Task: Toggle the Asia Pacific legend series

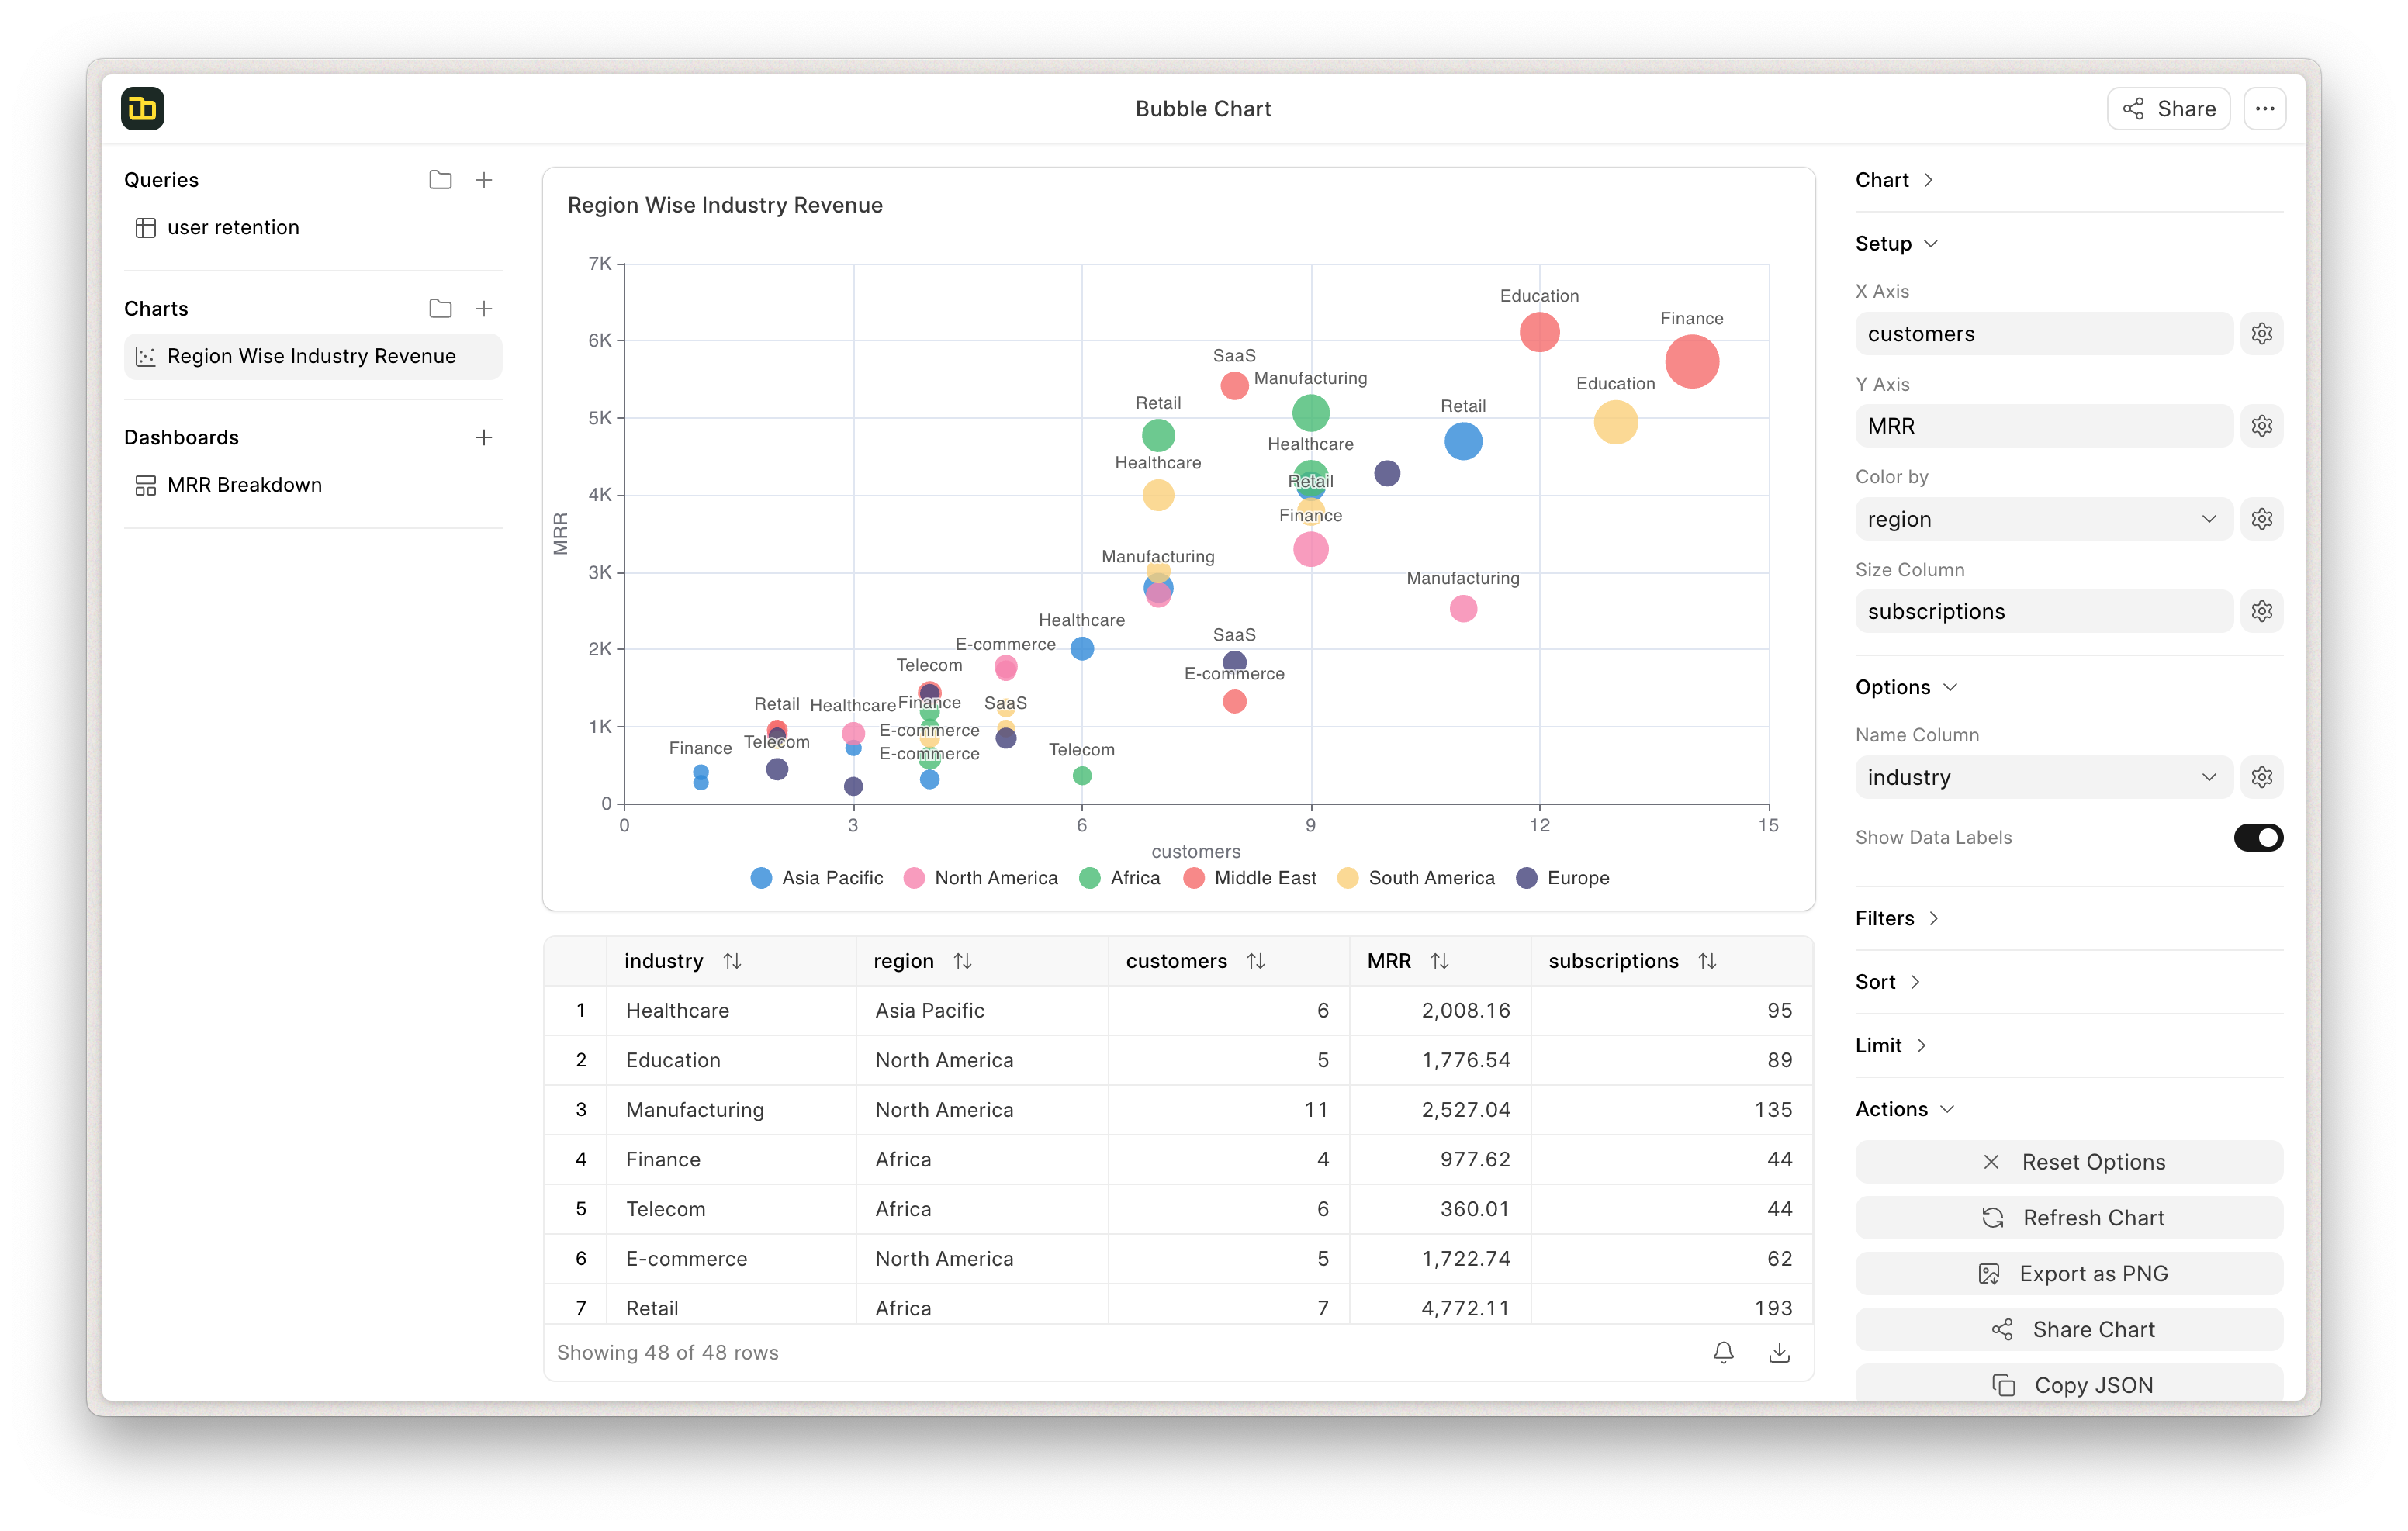Action: [817, 878]
